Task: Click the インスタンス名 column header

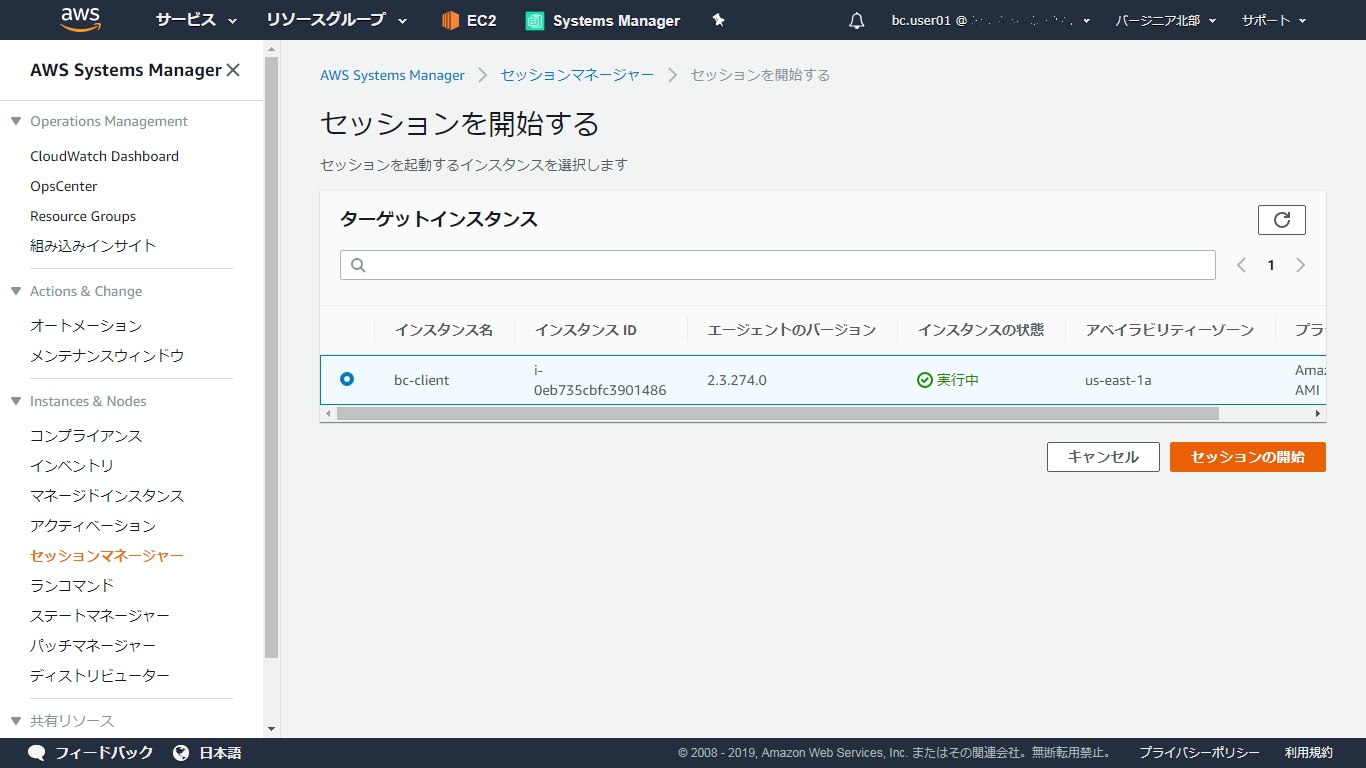Action: click(x=444, y=330)
